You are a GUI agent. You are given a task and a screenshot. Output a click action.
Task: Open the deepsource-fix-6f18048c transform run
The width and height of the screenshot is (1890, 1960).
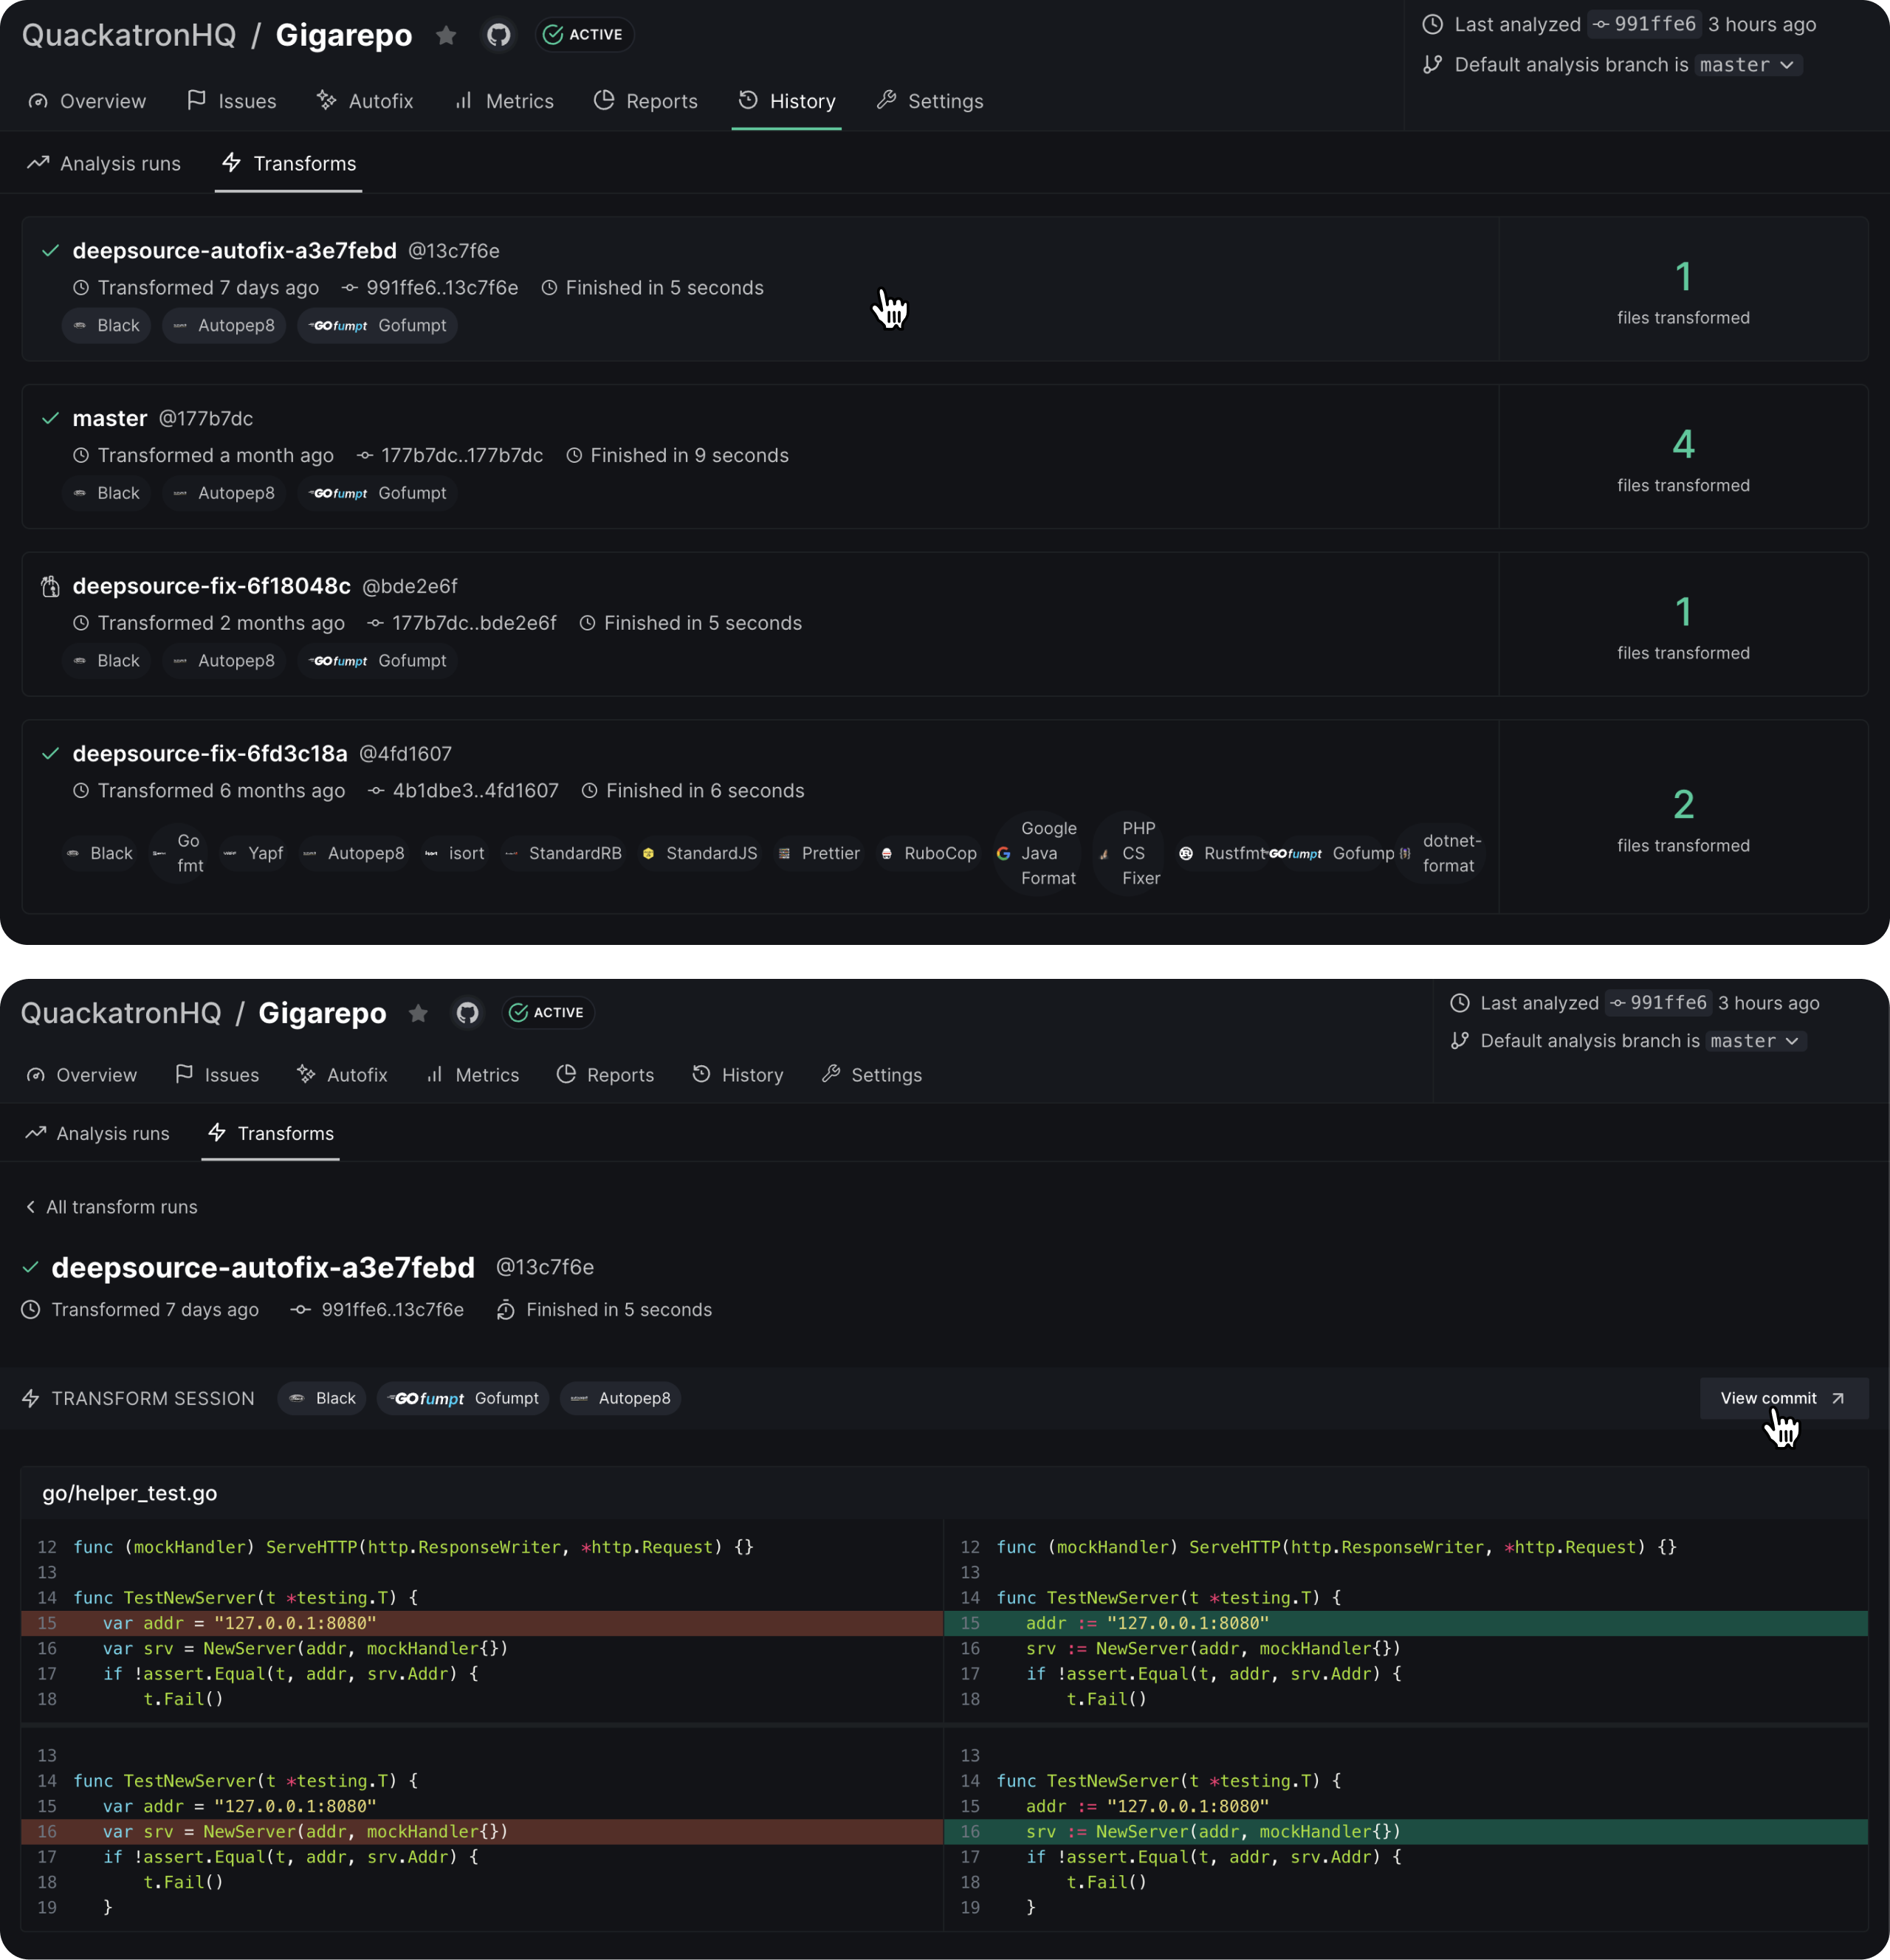pos(211,586)
